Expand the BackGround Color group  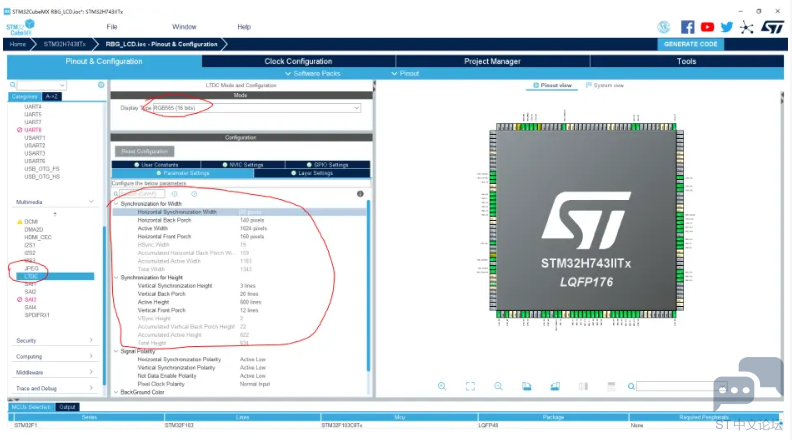(x=116, y=393)
